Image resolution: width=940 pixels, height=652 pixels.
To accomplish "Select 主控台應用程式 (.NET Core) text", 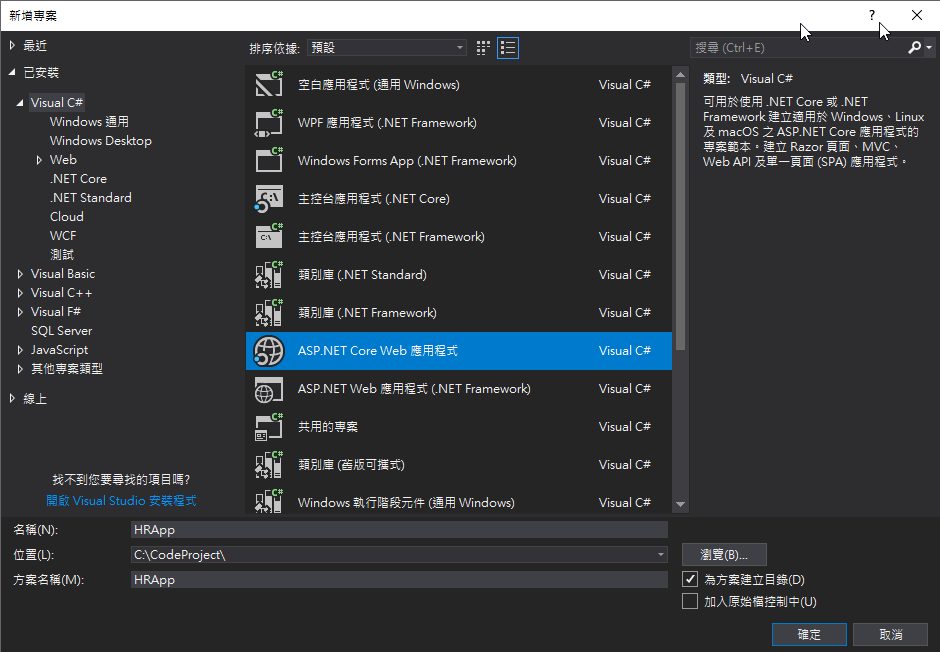I will 373,199.
